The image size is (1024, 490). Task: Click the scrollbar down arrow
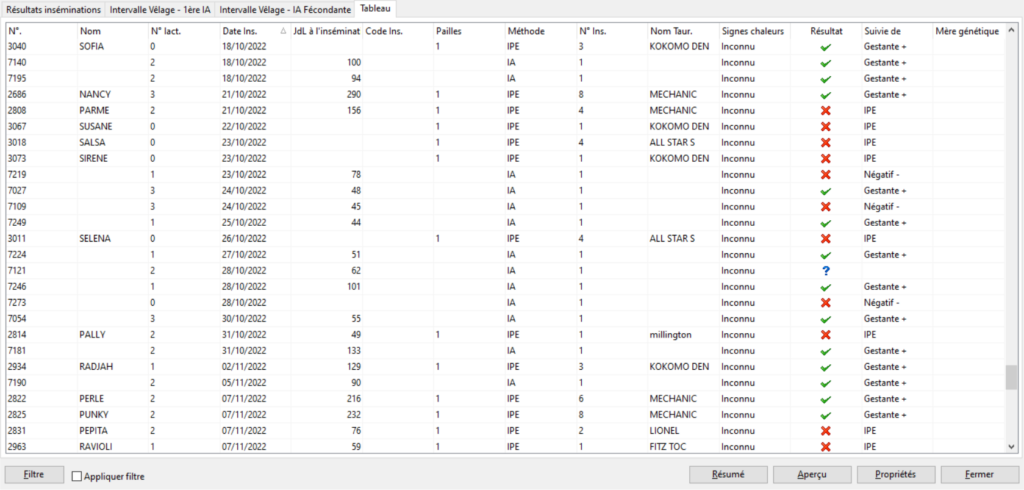click(x=1011, y=446)
